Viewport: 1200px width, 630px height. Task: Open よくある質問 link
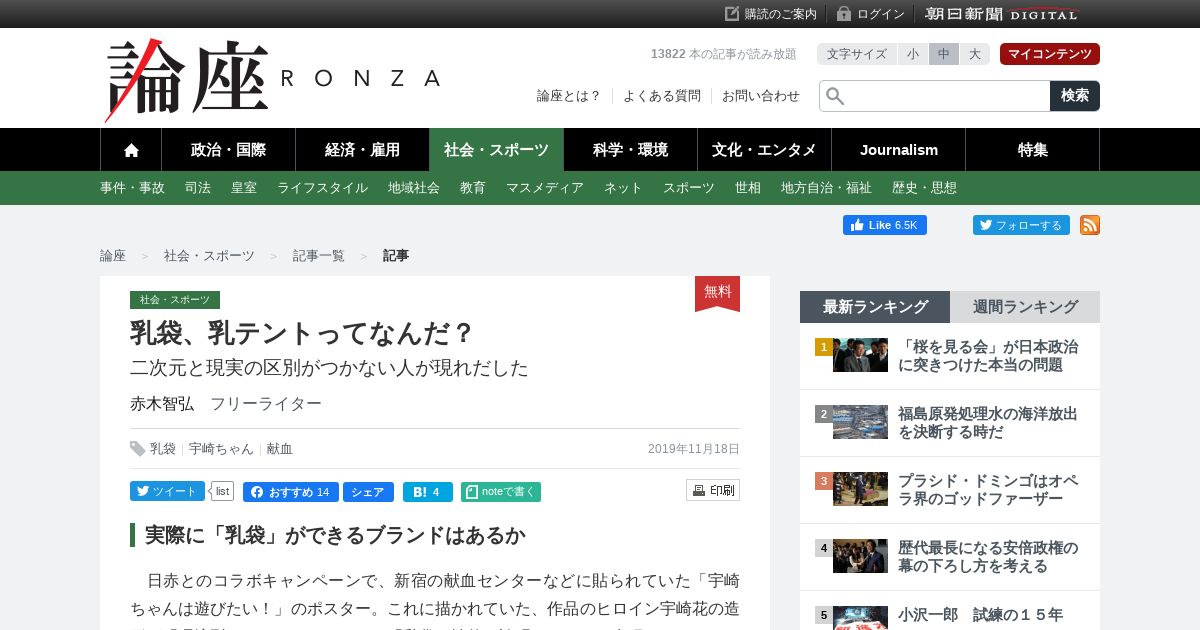(x=662, y=96)
